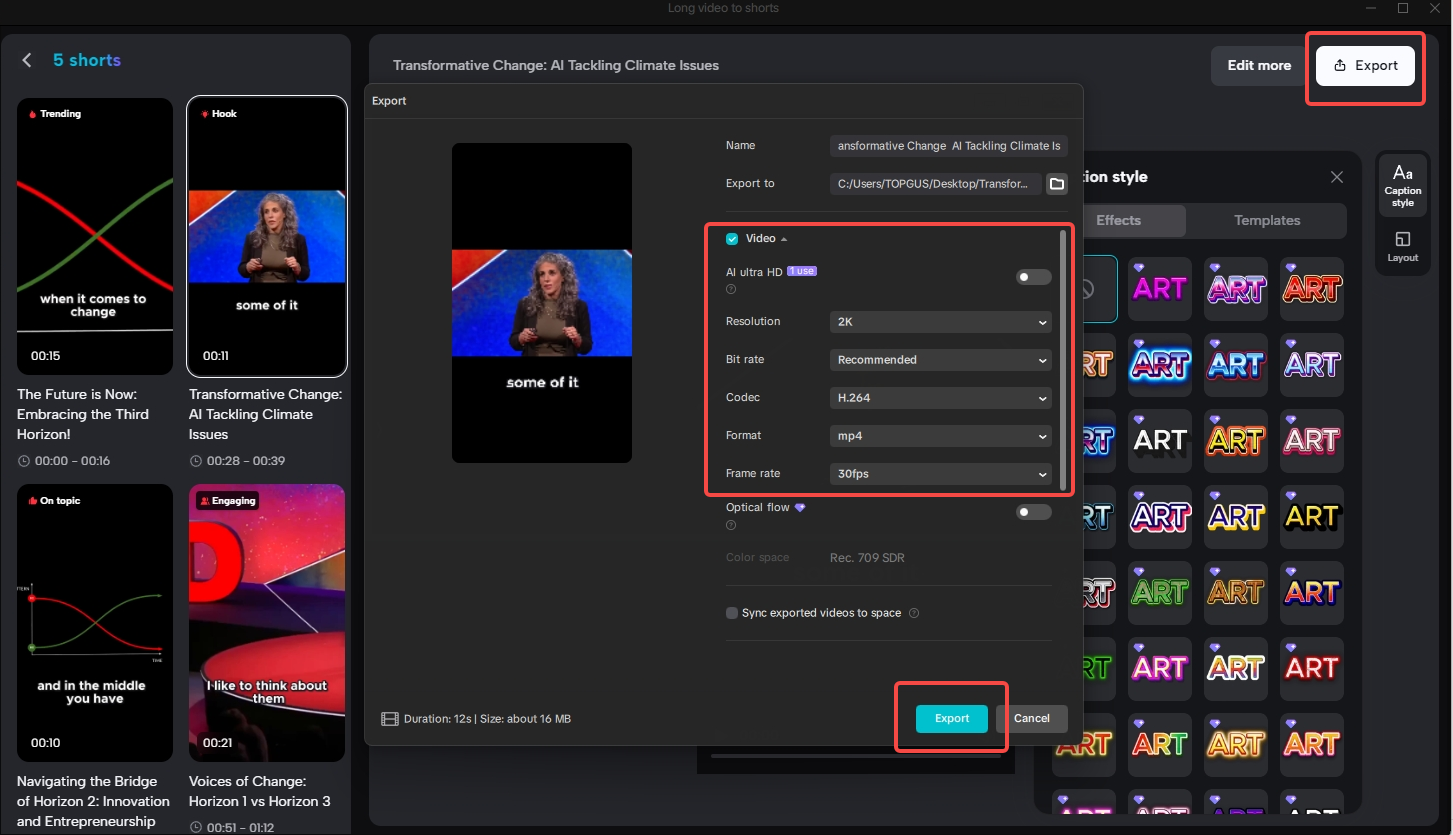Switch to the Templates tab
Viewport: 1453px width, 835px height.
tap(1266, 220)
